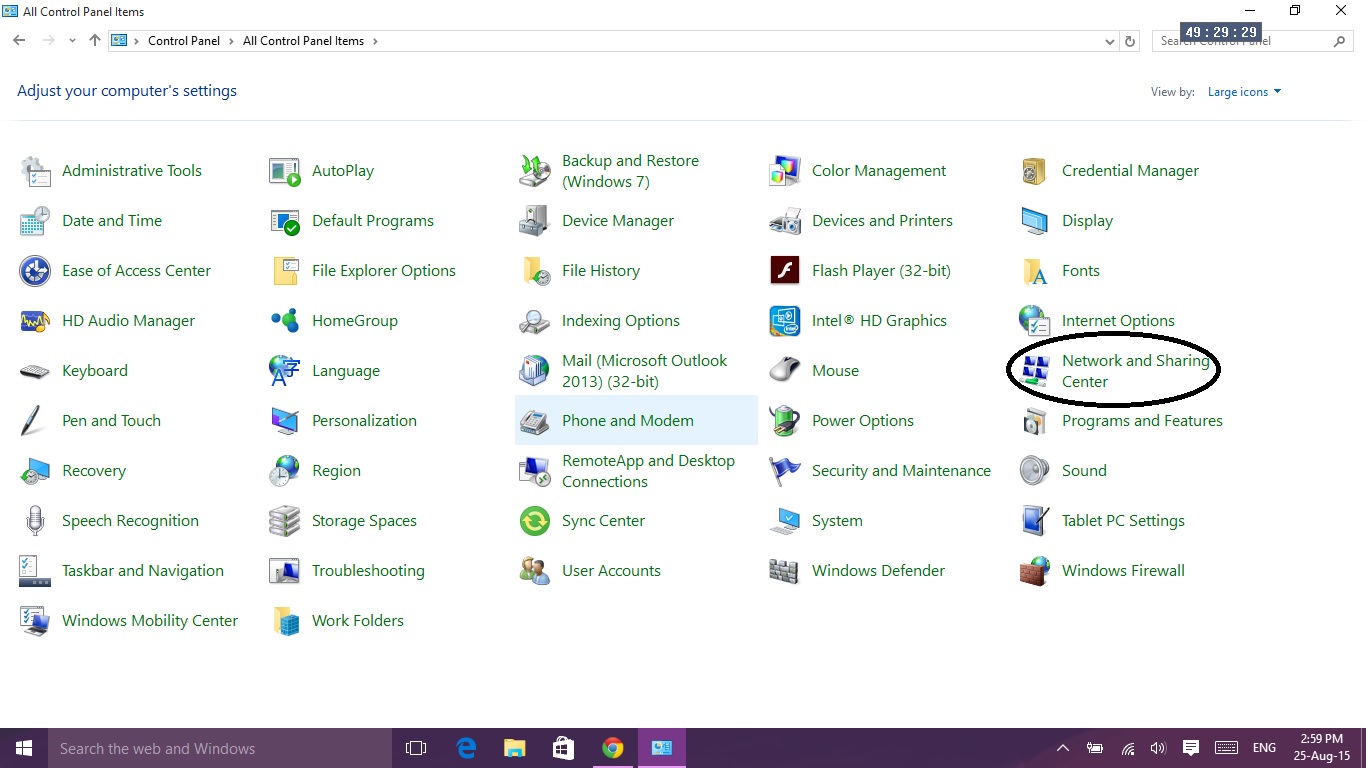Viewport: 1366px width, 768px height.
Task: Click All Control Panel Items breadcrumb
Action: point(303,41)
